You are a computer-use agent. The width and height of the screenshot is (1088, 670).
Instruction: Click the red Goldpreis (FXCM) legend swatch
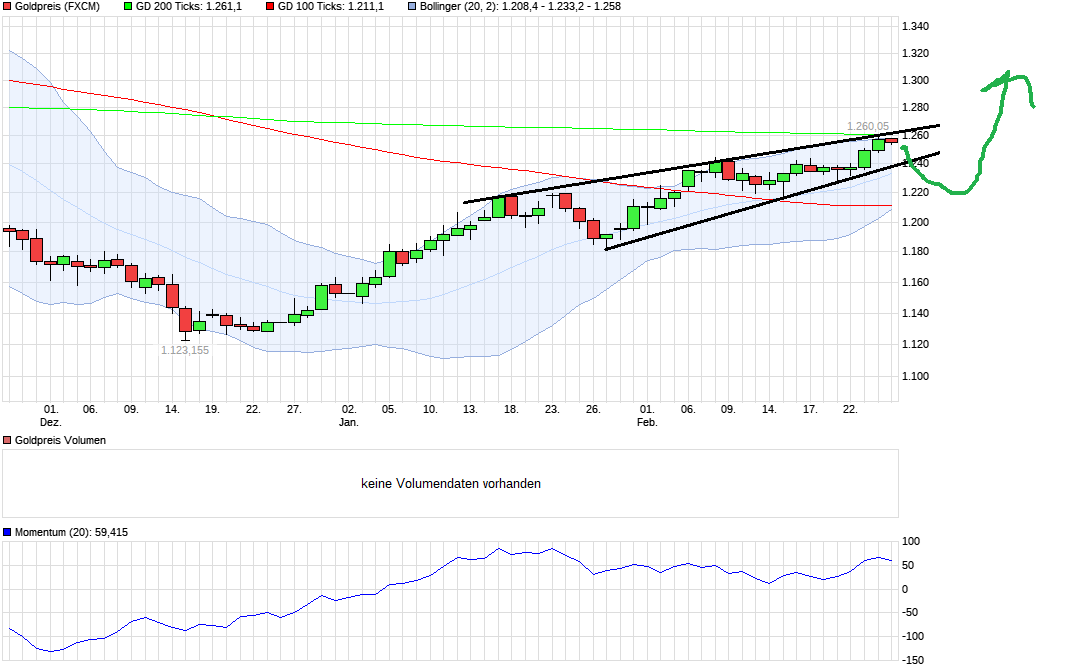pos(7,6)
